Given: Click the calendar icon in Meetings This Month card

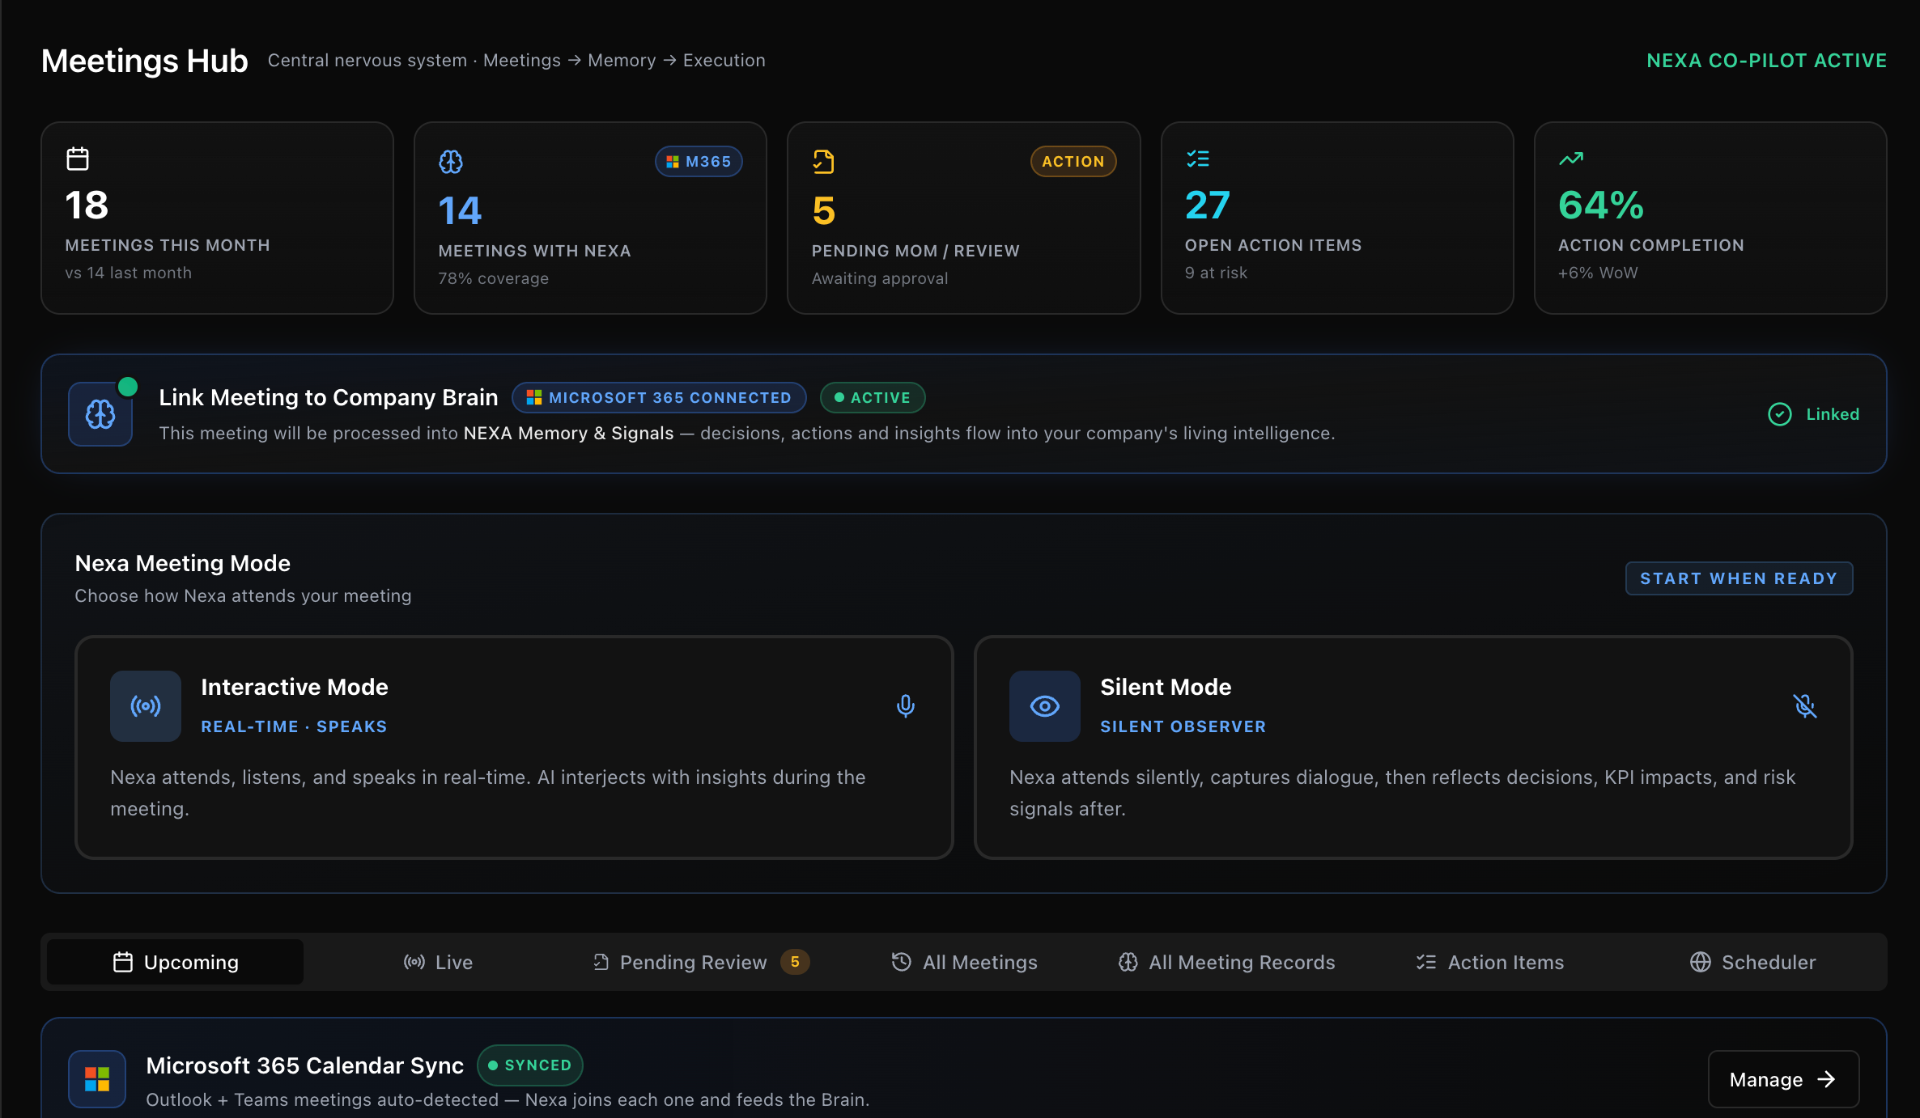Looking at the screenshot, I should (77, 159).
